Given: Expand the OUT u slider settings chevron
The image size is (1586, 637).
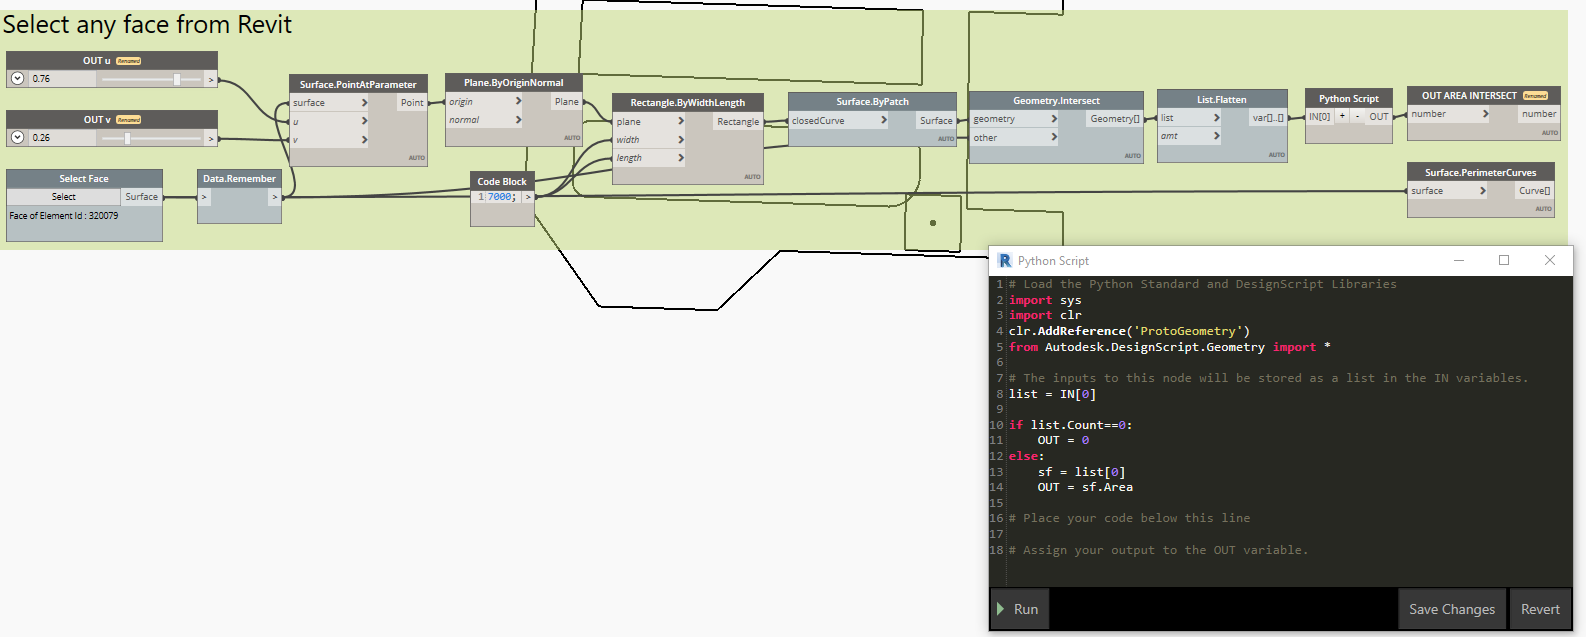Looking at the screenshot, I should pyautogui.click(x=18, y=78).
